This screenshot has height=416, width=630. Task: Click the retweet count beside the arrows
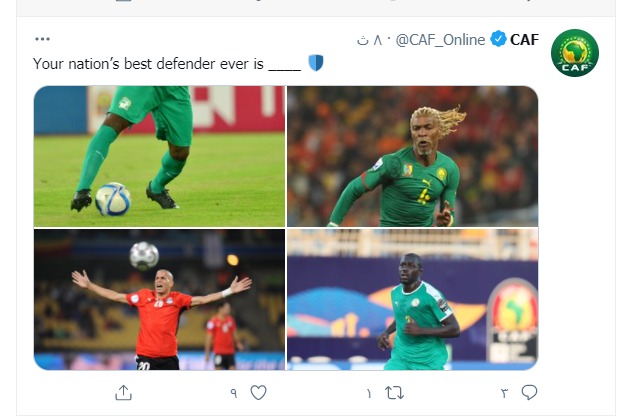coord(368,394)
